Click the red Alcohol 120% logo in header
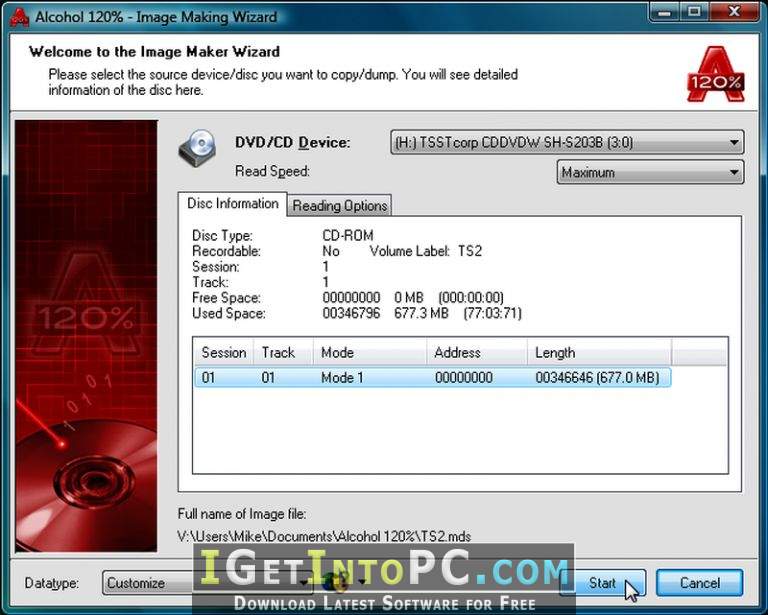 click(715, 74)
